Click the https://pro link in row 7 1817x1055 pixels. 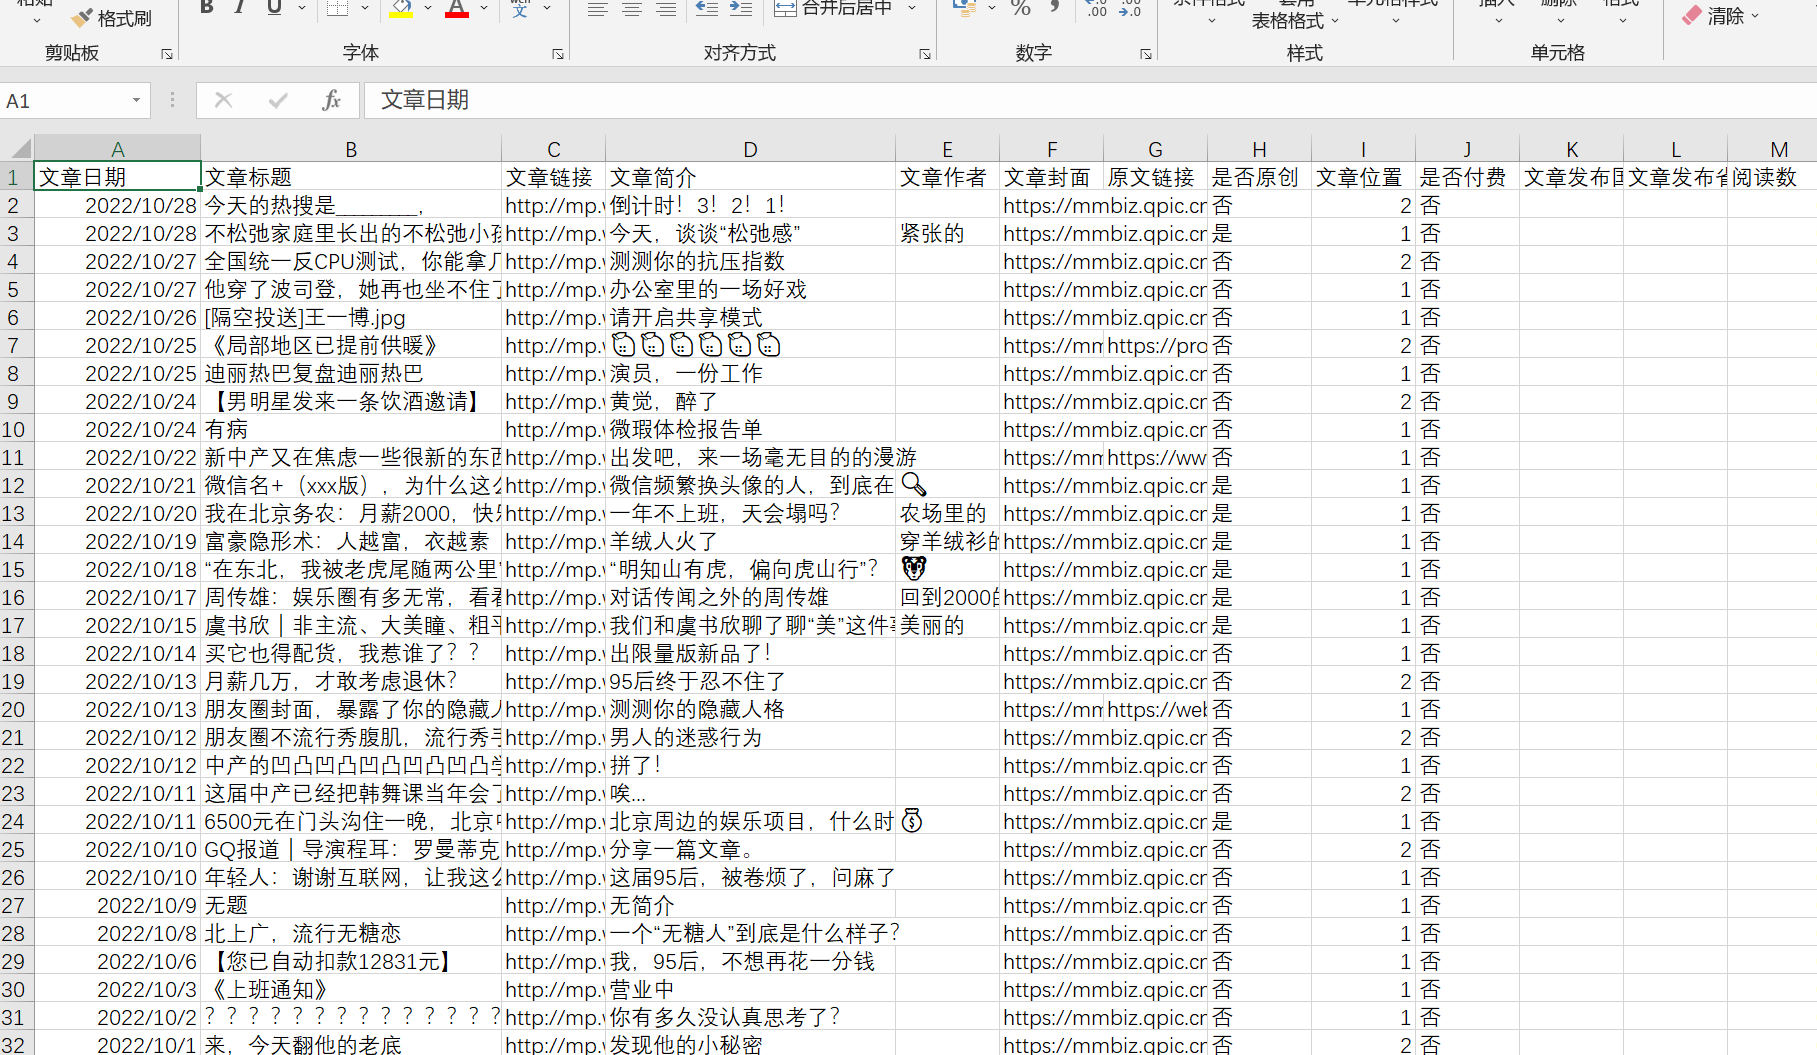1155,345
